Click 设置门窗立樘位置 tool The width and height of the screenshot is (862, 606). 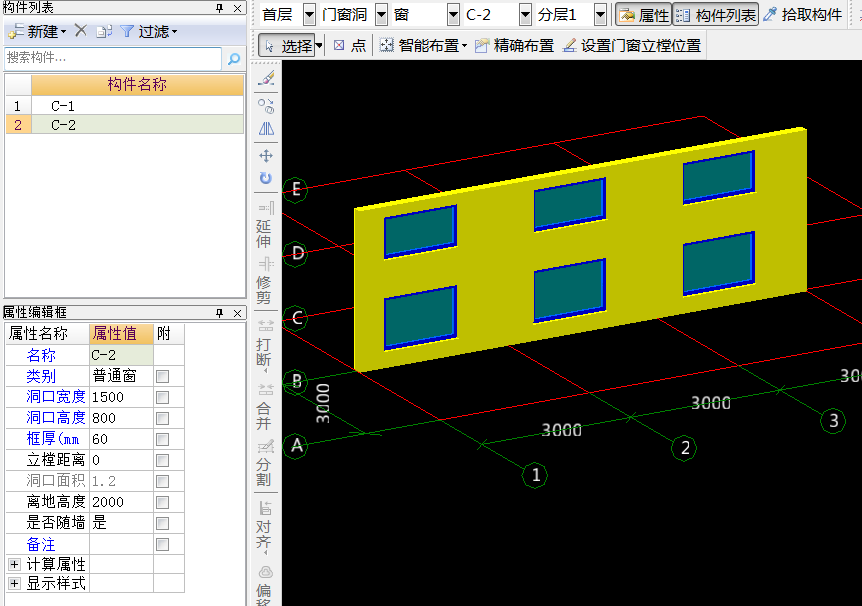coord(632,45)
